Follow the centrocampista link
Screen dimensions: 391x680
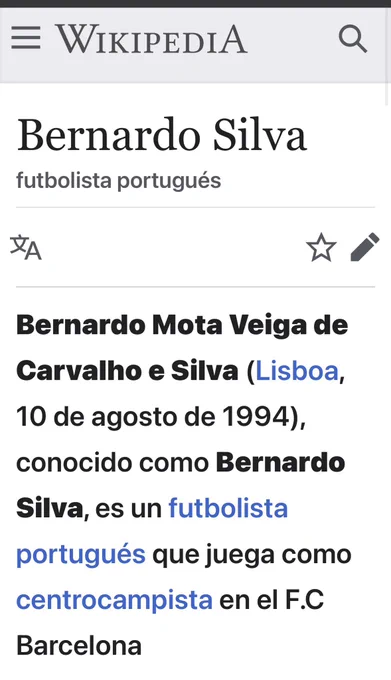(114, 600)
